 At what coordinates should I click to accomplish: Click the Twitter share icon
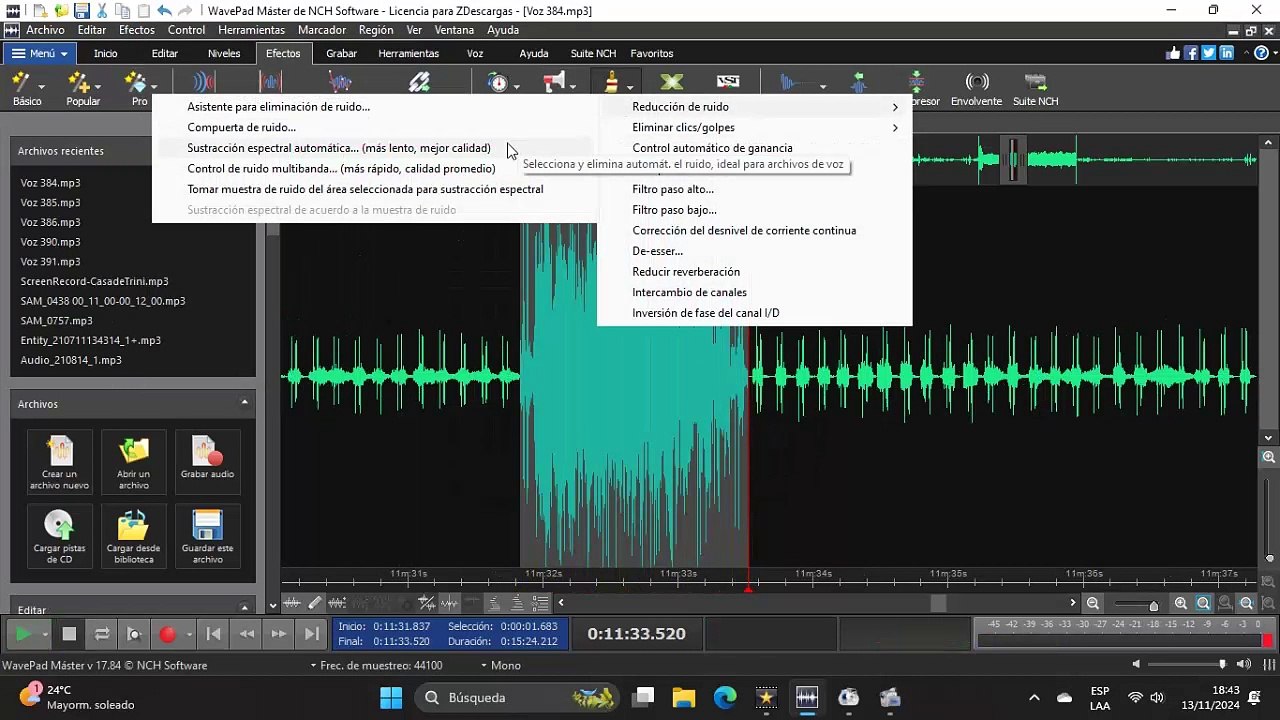click(1209, 53)
